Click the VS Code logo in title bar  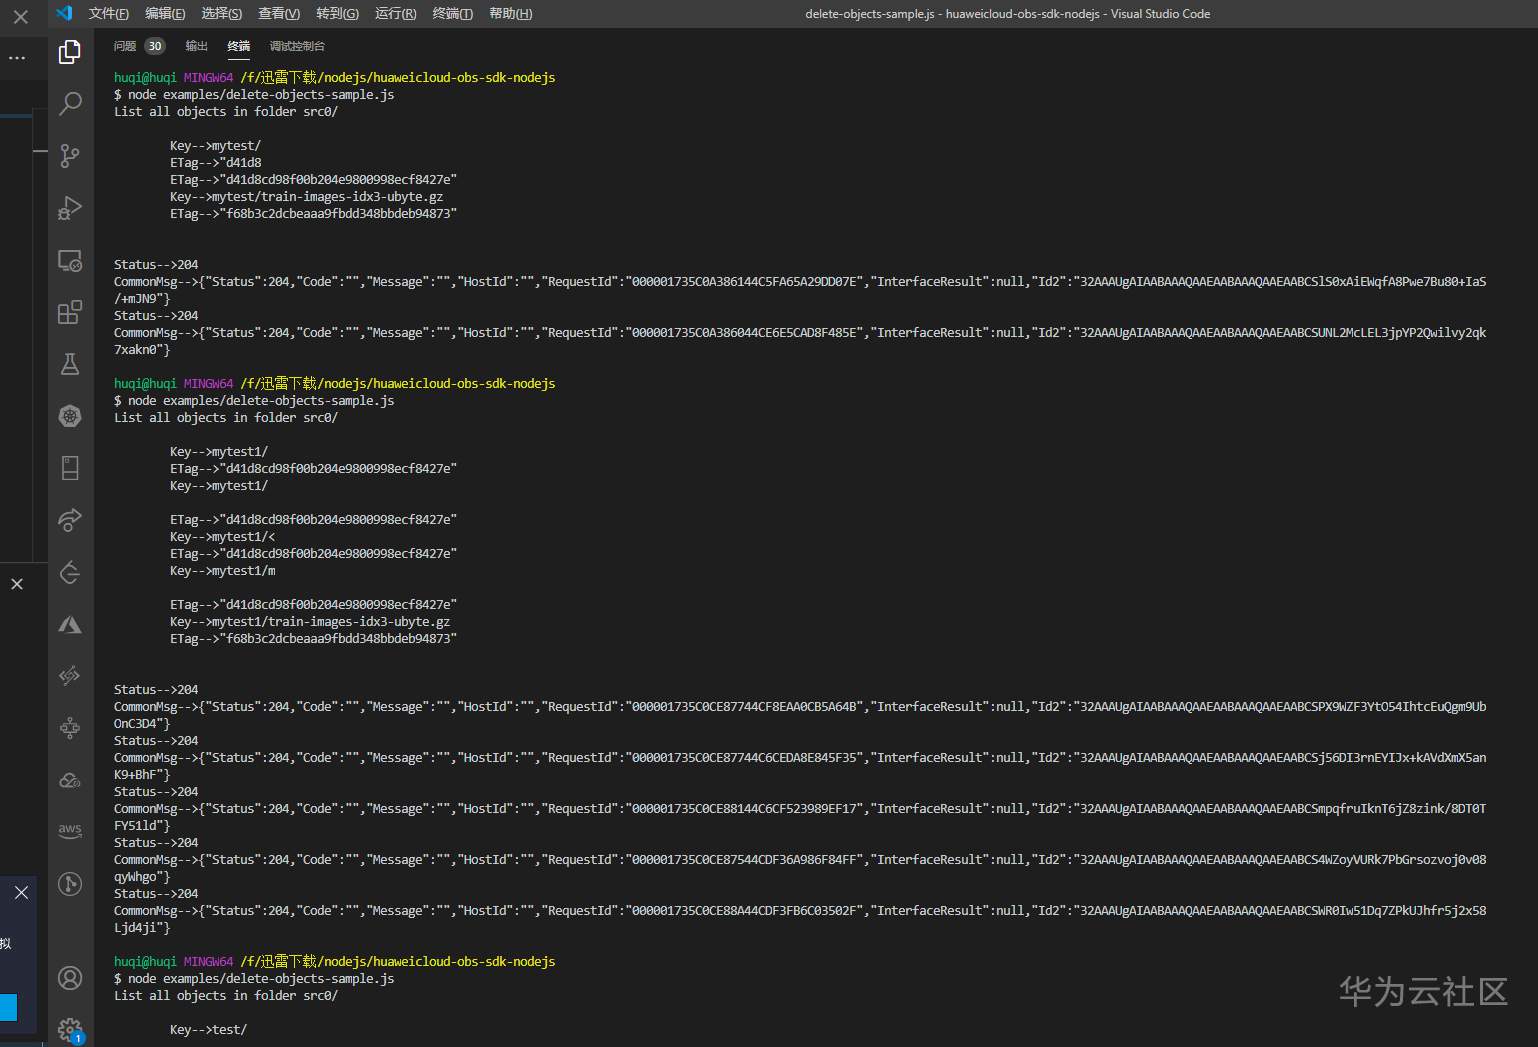pos(64,13)
